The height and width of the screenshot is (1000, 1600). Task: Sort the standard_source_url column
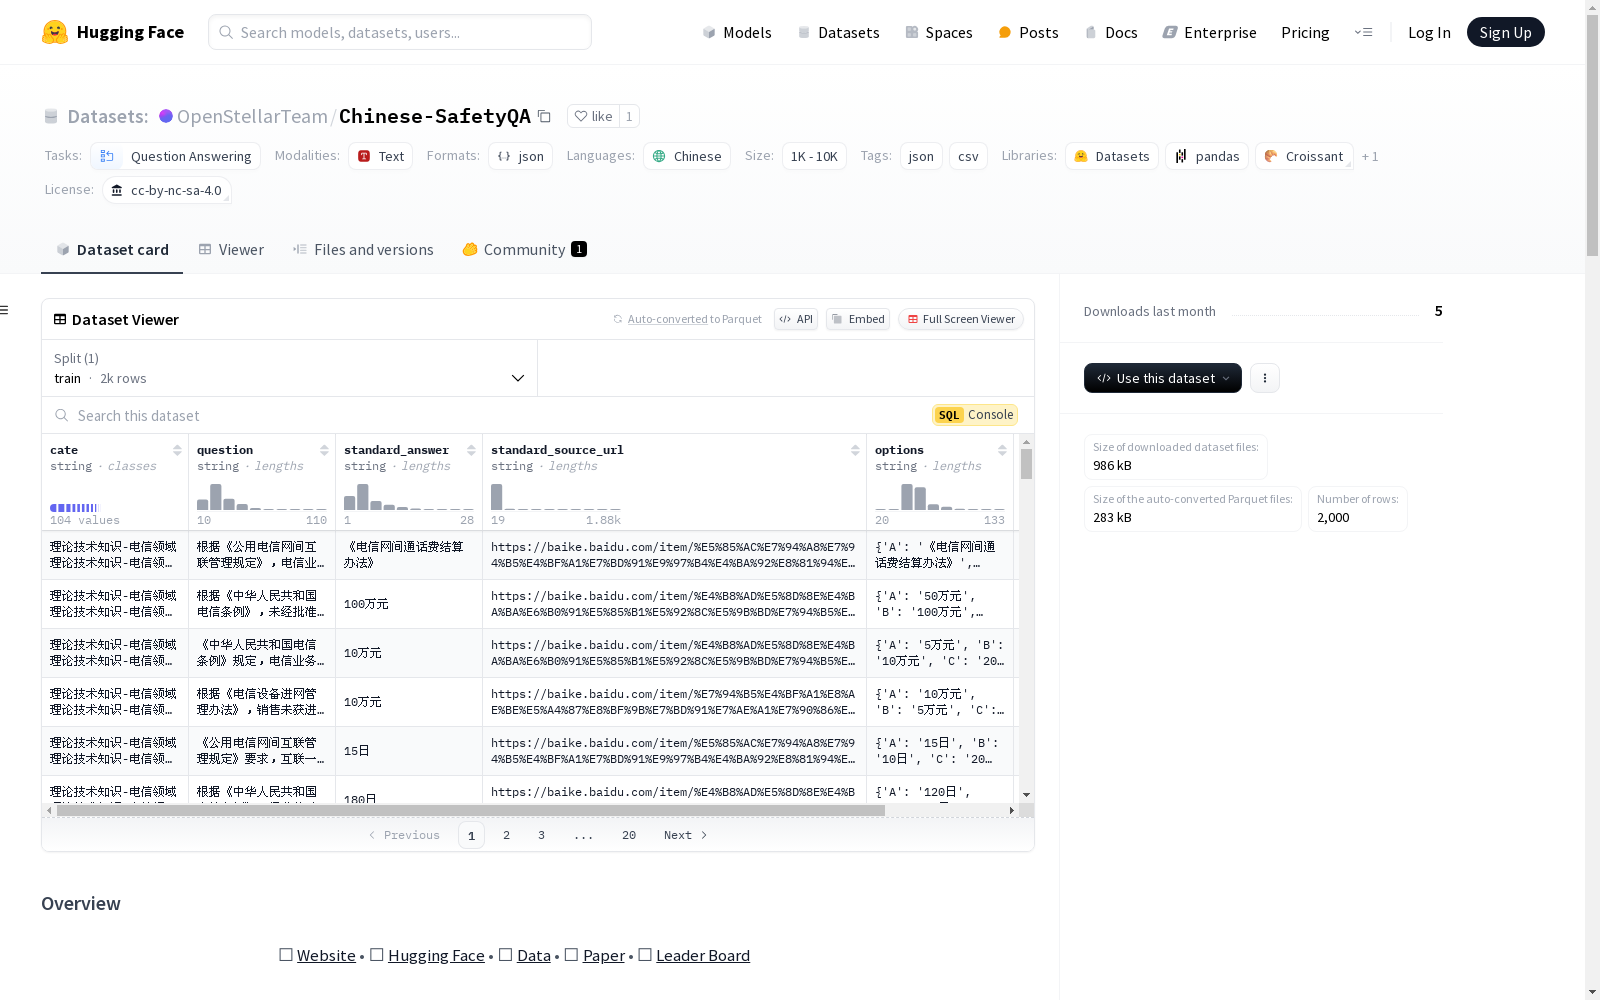tap(855, 450)
